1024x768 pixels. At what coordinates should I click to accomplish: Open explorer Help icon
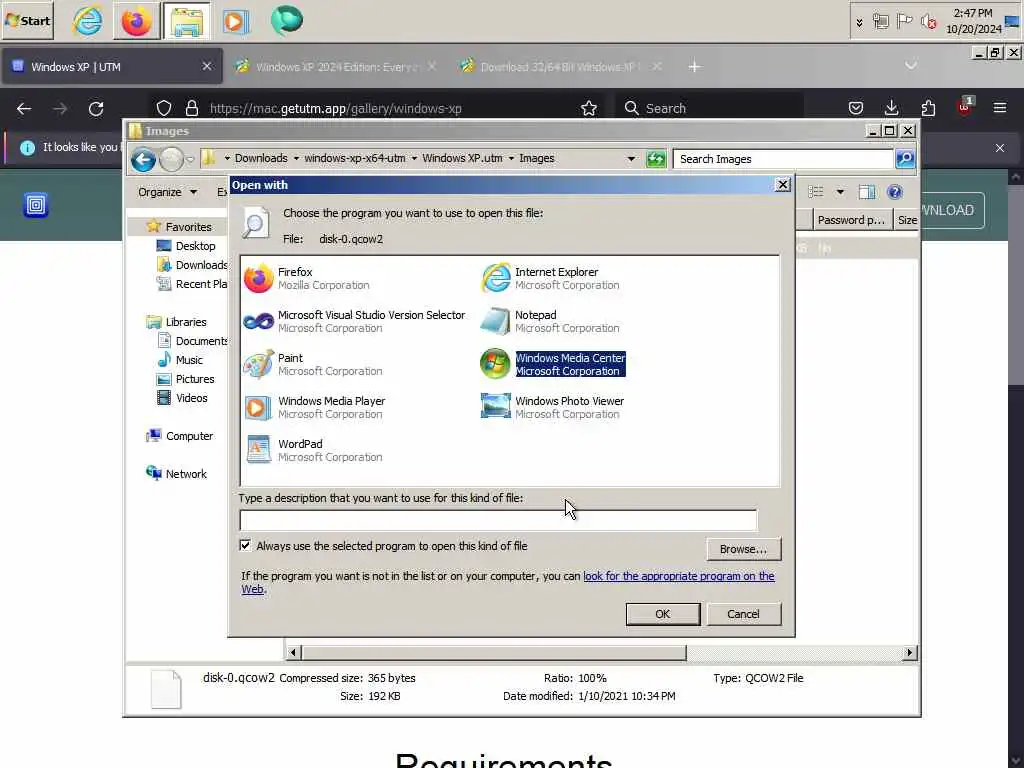pyautogui.click(x=895, y=191)
